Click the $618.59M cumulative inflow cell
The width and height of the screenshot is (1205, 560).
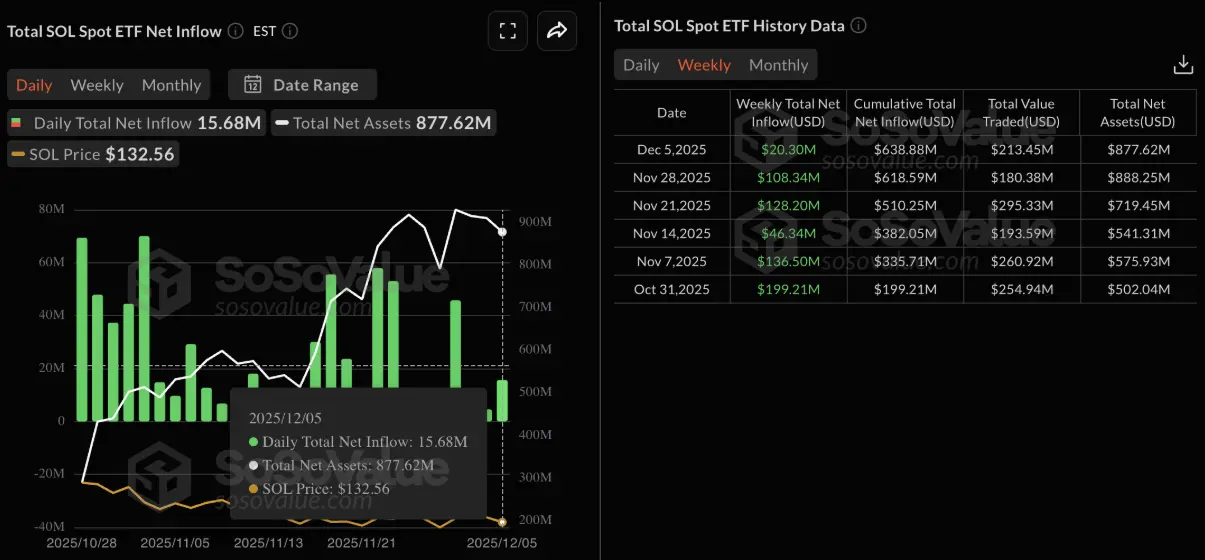tap(904, 178)
